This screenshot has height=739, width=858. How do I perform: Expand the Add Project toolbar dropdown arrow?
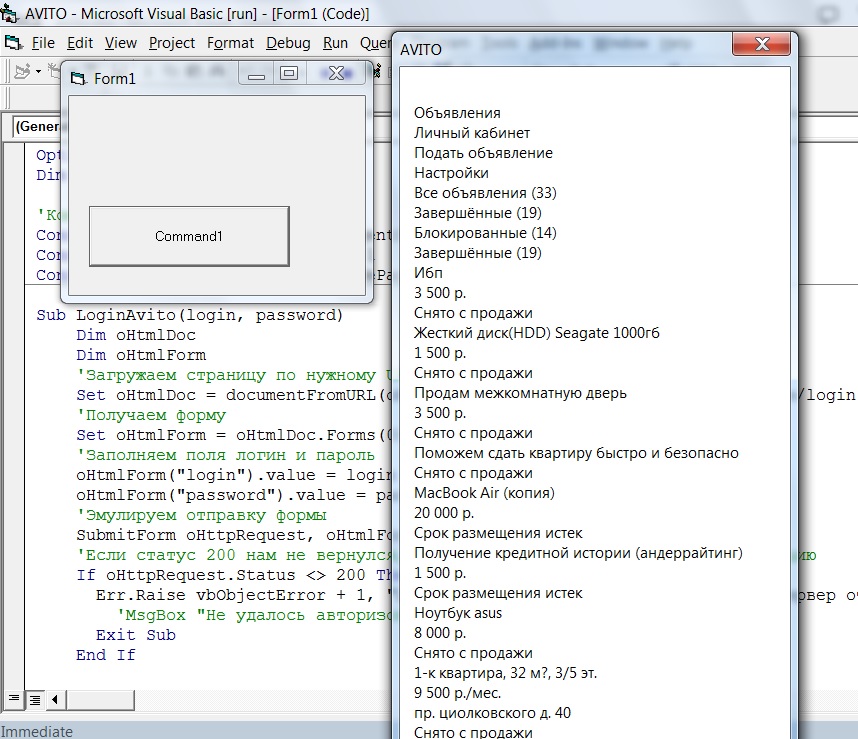coord(38,72)
